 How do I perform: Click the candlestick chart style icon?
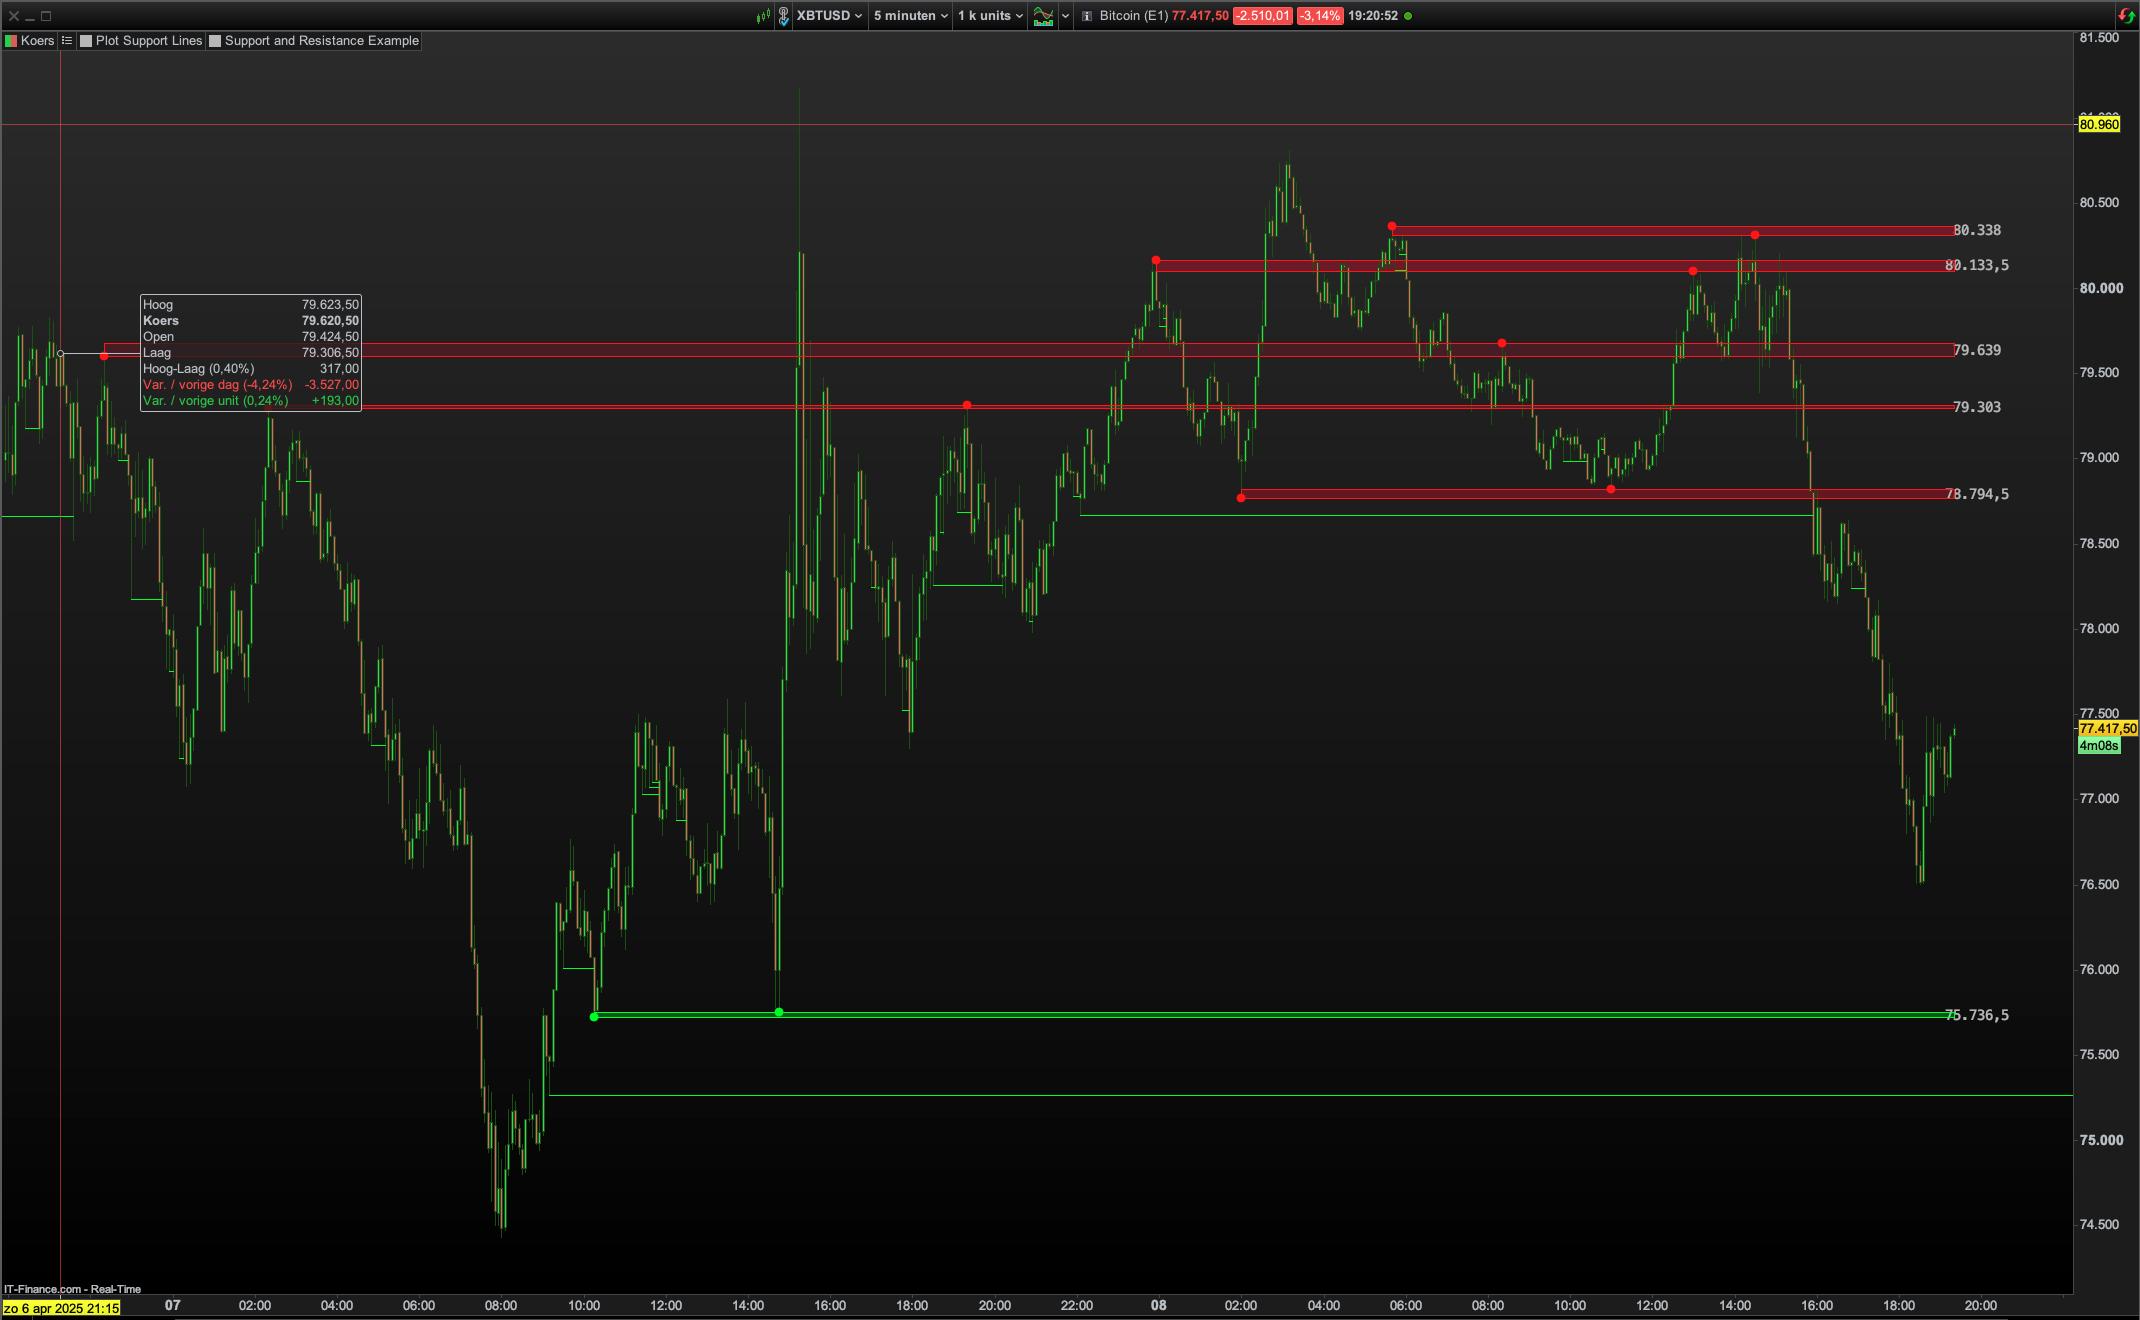(764, 15)
